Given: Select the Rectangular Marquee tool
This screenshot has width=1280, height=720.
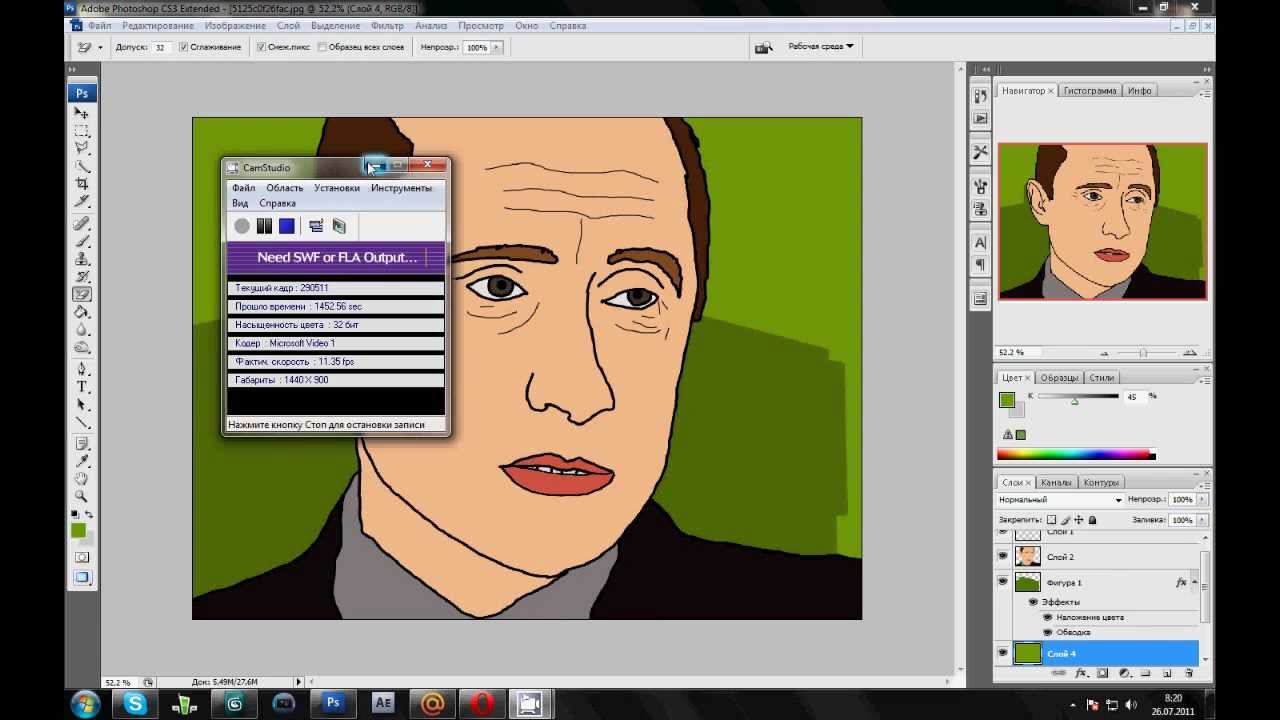Looking at the screenshot, I should pos(82,131).
